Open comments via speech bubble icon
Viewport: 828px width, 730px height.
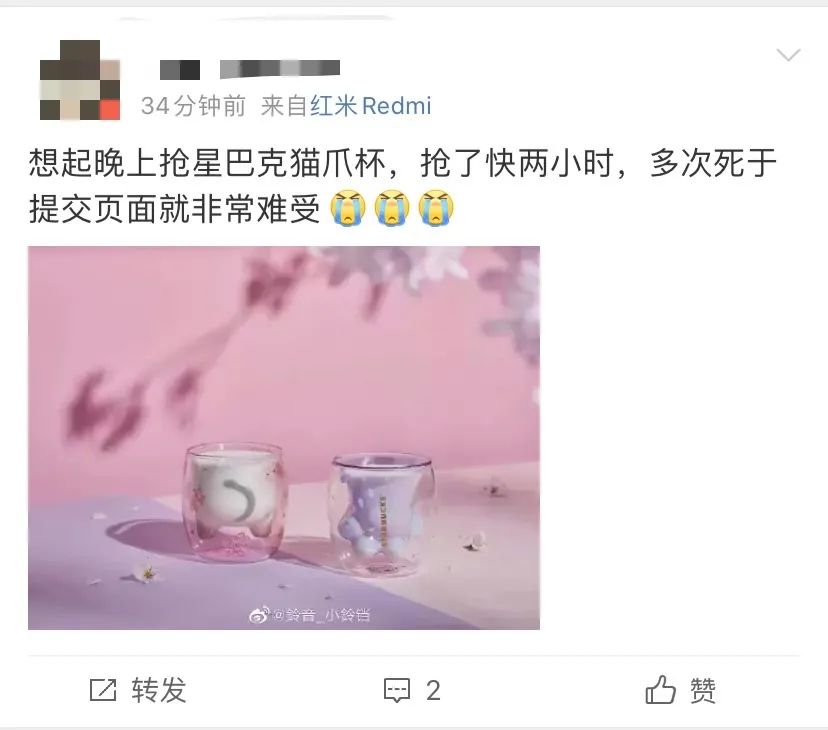[397, 690]
